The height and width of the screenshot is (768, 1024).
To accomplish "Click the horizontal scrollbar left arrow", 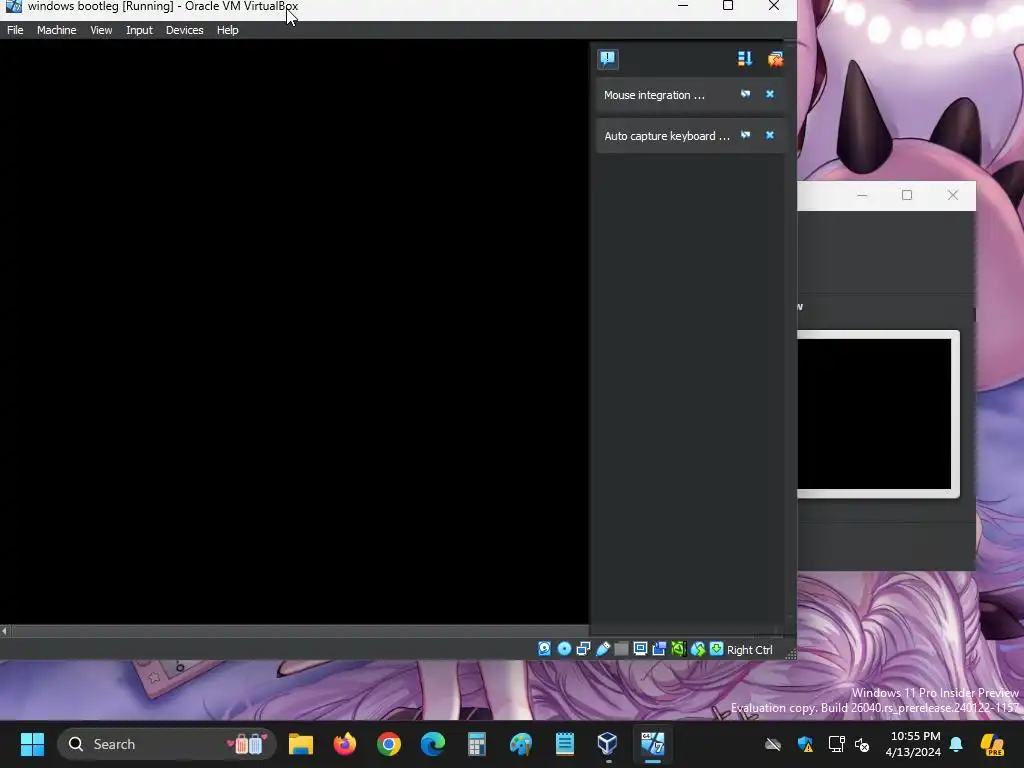I will (5, 631).
